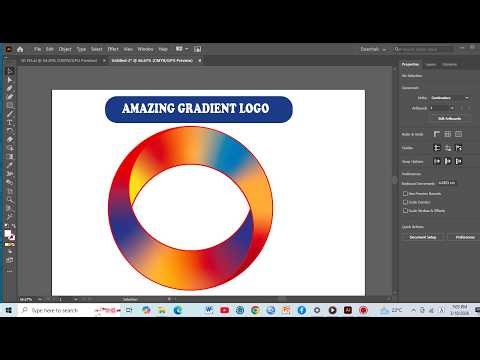The width and height of the screenshot is (480, 360).
Task: Open the Type menu
Action: point(81,49)
